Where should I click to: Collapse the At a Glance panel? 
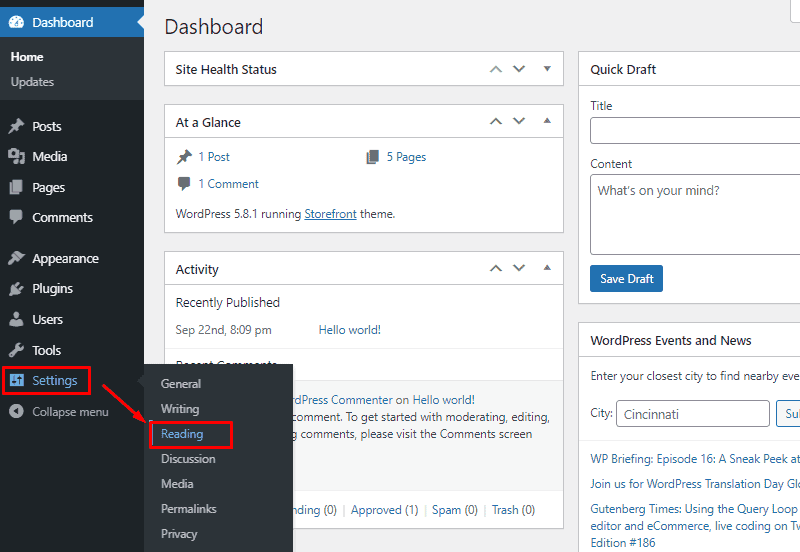pyautogui.click(x=547, y=121)
